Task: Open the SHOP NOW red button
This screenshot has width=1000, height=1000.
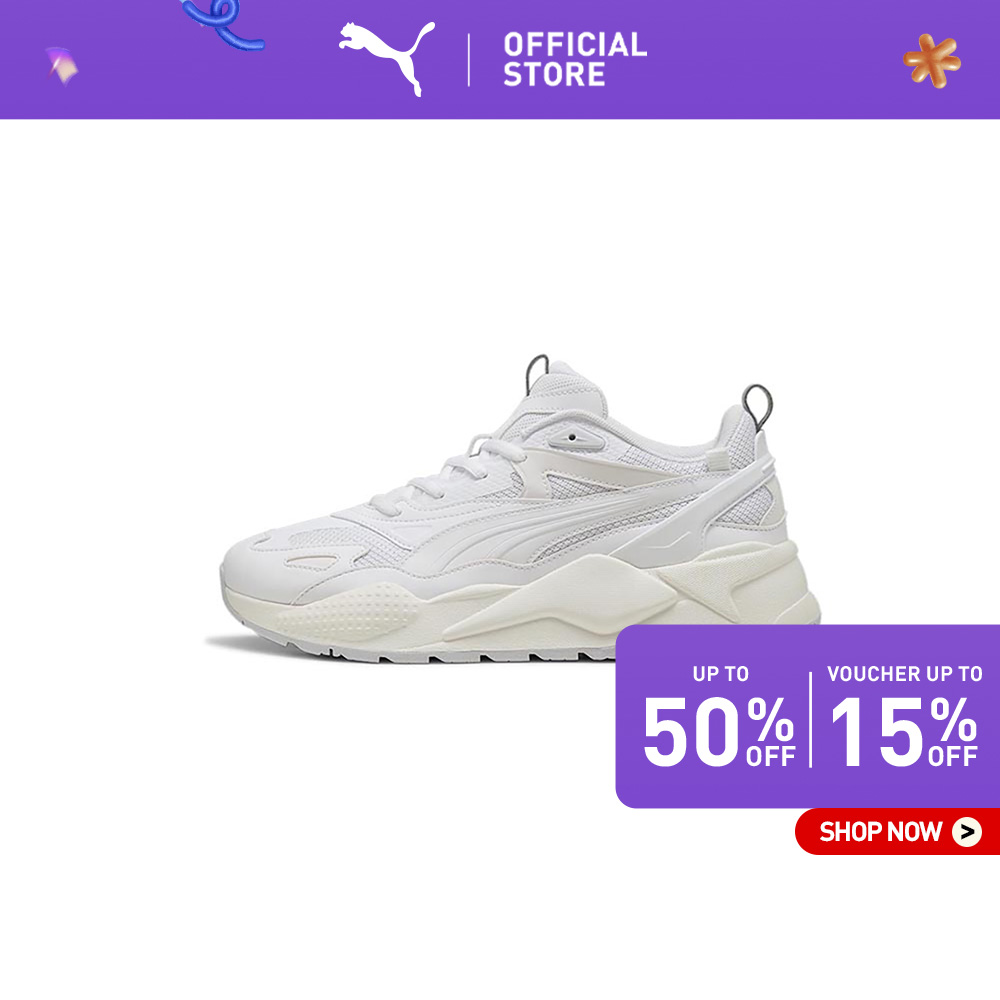Action: pos(897,832)
